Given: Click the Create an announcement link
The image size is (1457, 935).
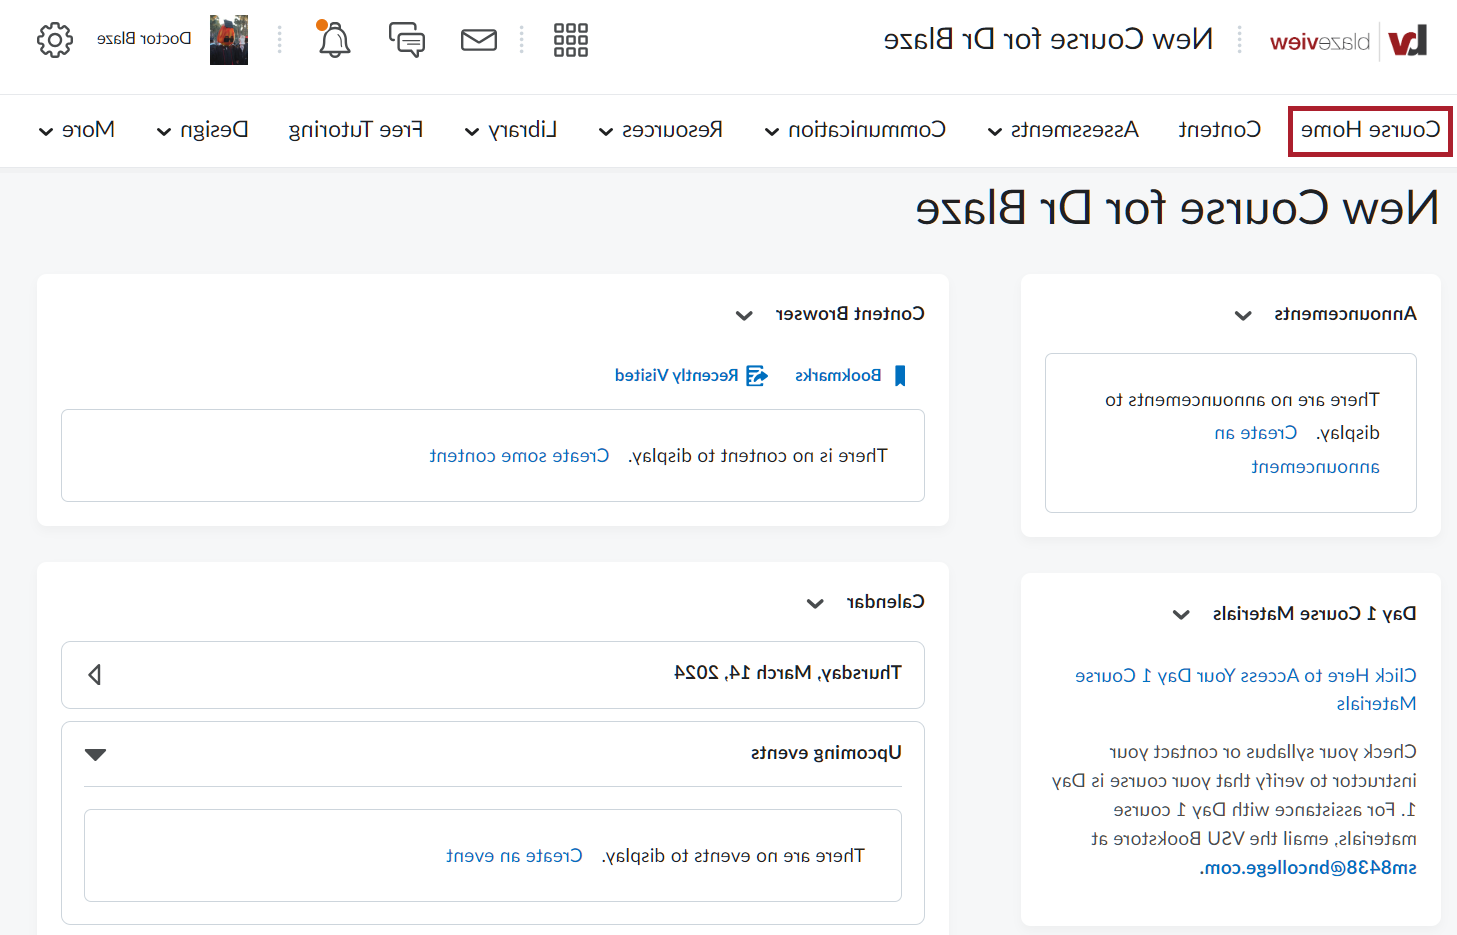Looking at the screenshot, I should coord(1297,450).
